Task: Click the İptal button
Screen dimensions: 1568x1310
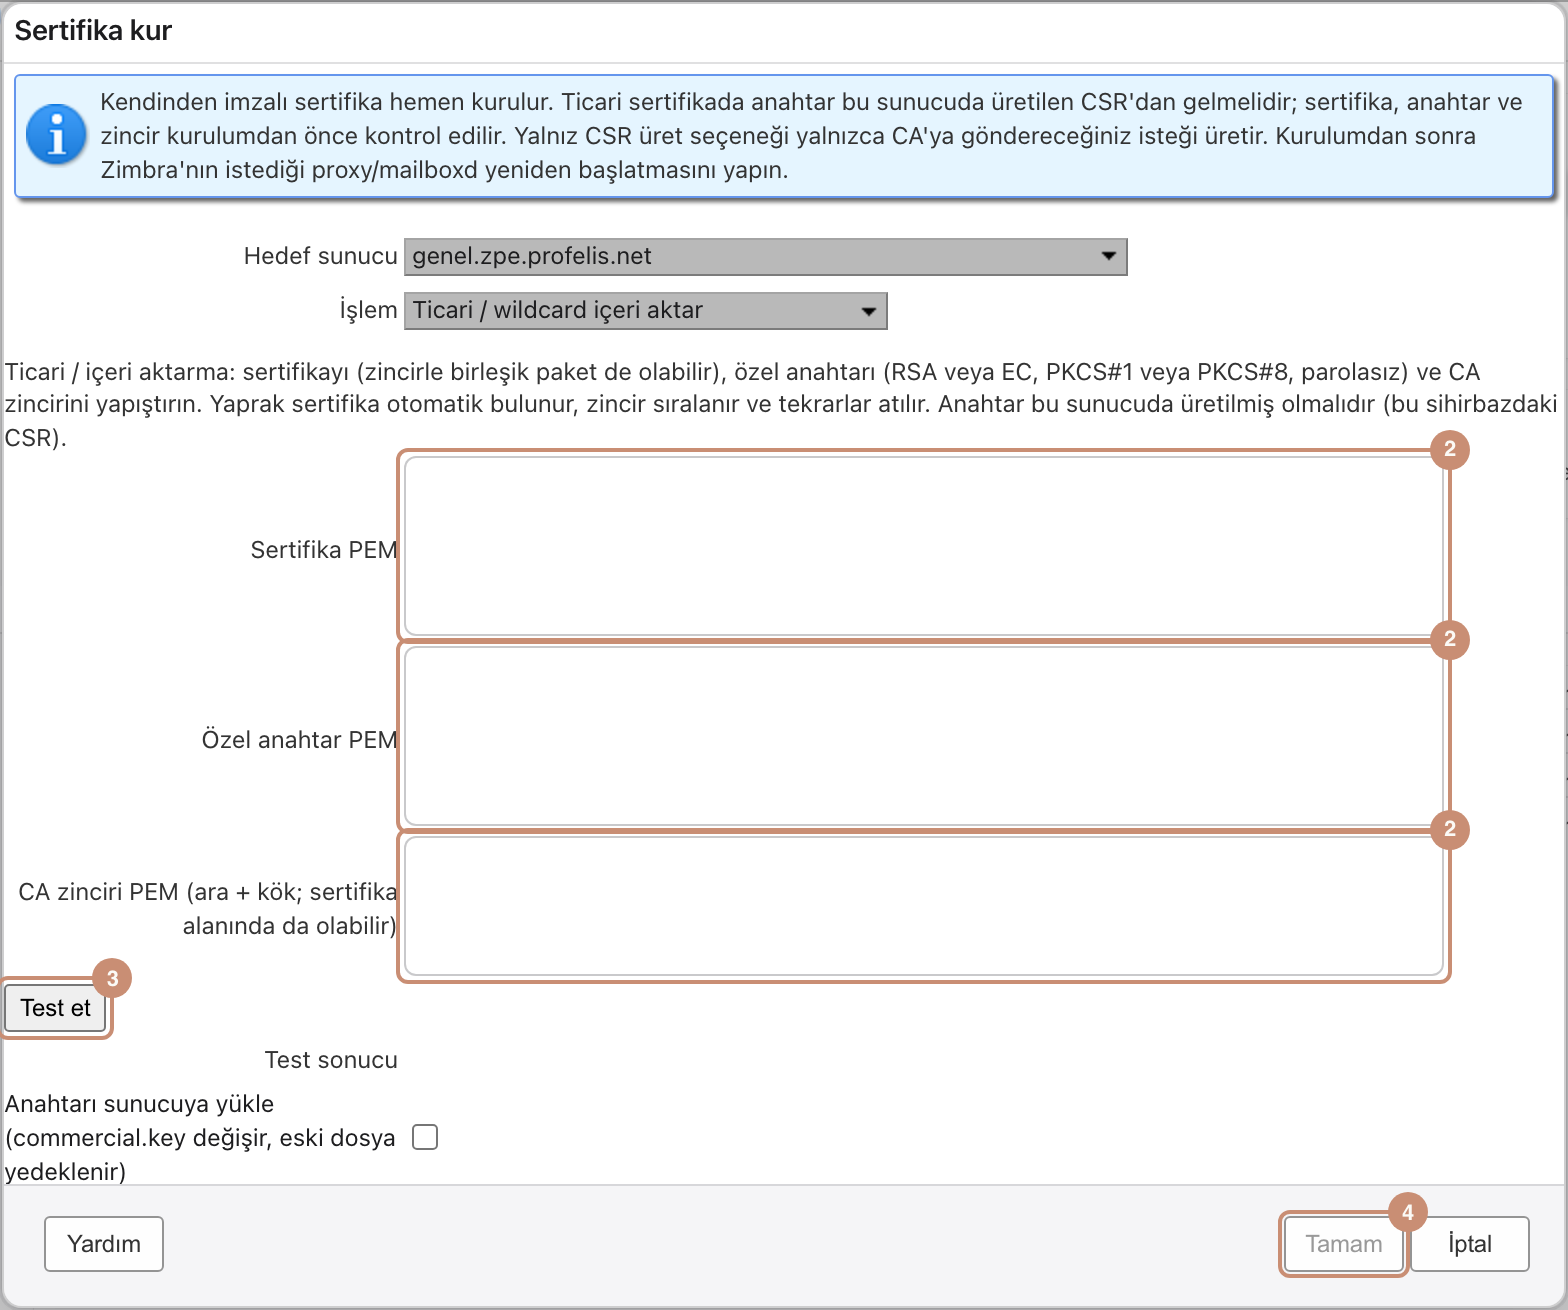Action: pos(1470,1244)
